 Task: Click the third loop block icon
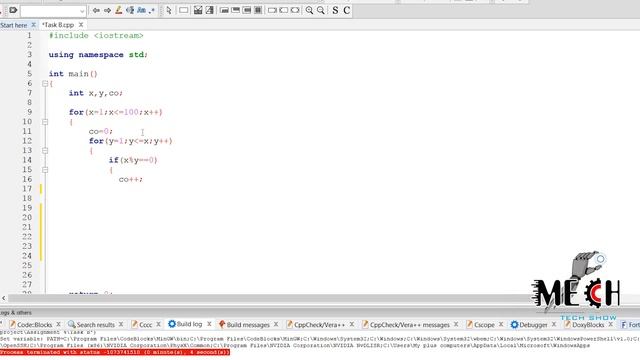tap(247, 10)
